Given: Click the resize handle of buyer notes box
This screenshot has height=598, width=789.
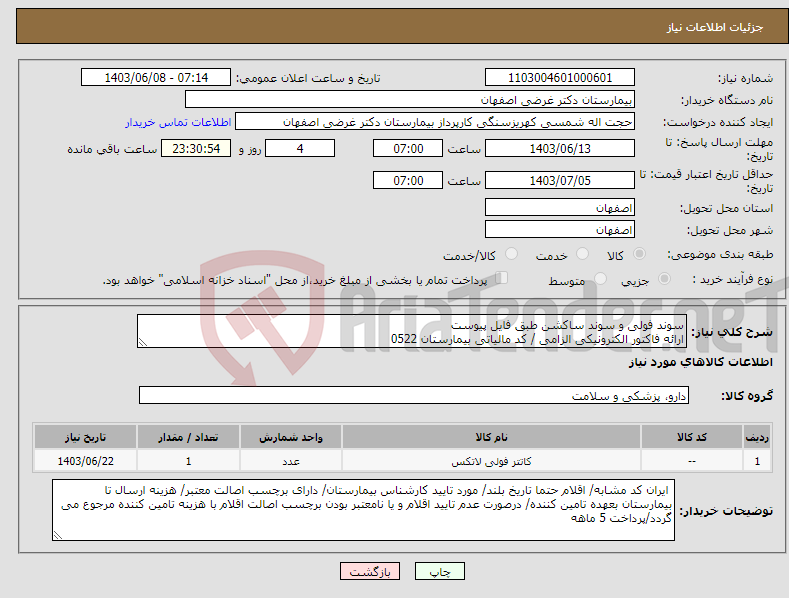Looking at the screenshot, I should click(x=58, y=536).
